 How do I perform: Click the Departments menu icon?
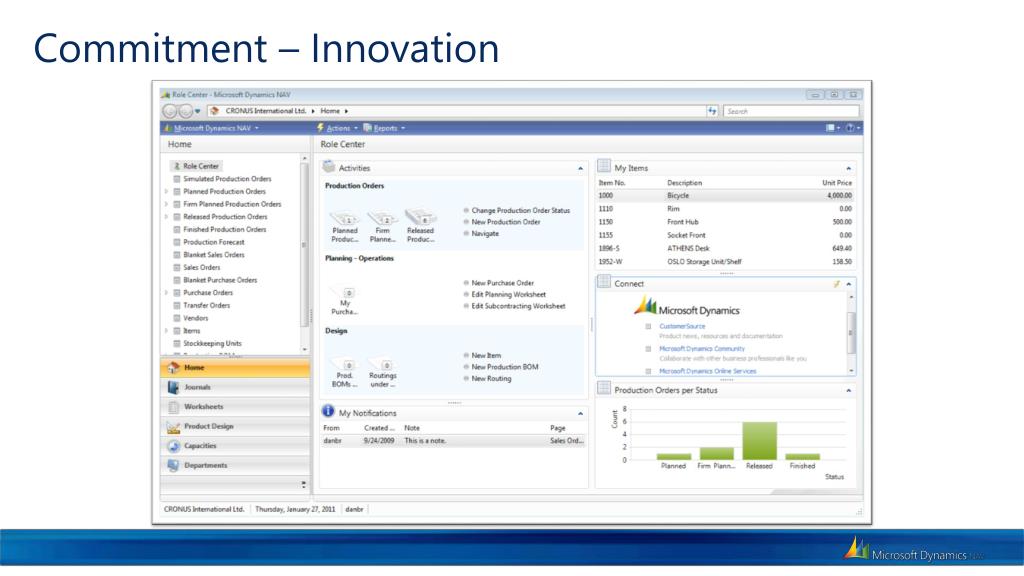pos(173,466)
